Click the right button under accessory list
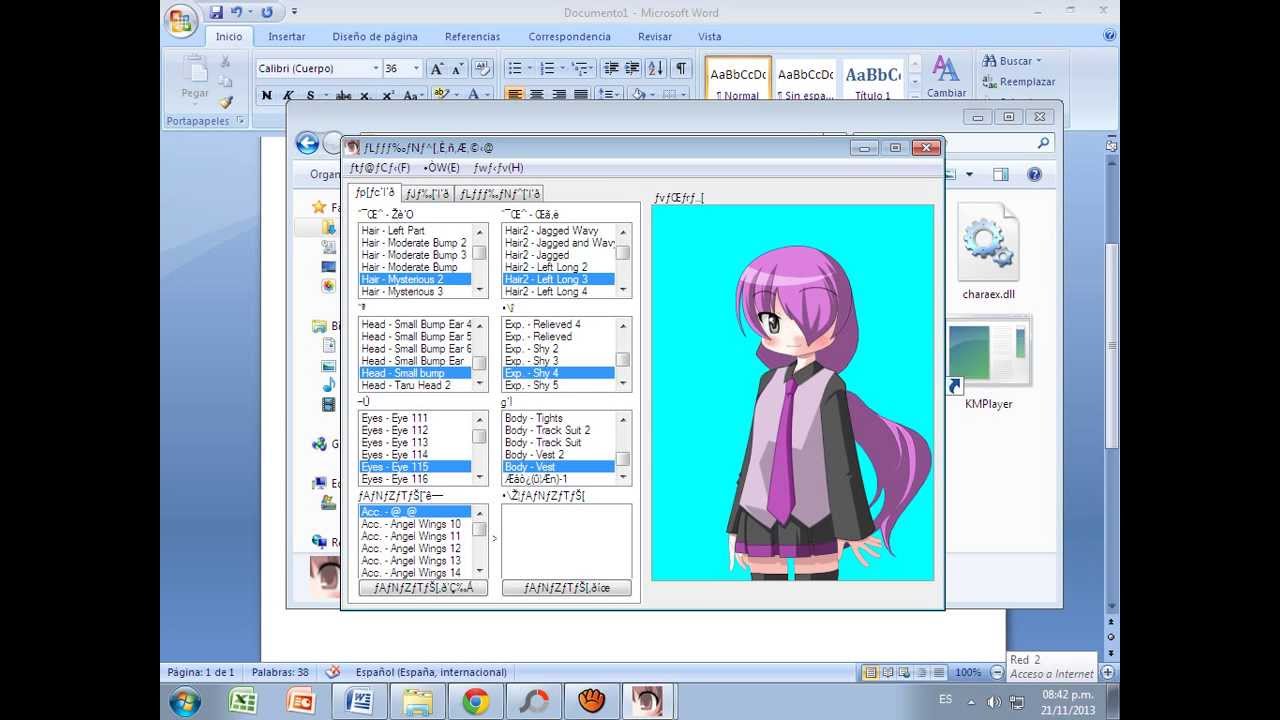 (567, 588)
